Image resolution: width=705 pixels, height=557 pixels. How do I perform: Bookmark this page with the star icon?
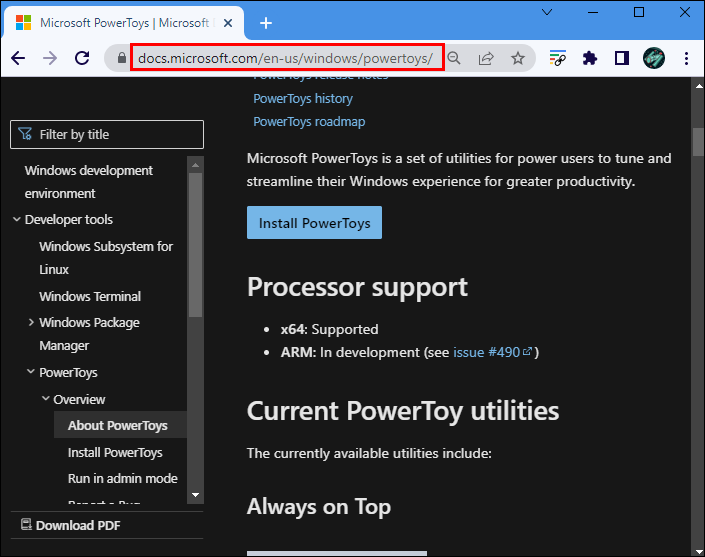[518, 58]
